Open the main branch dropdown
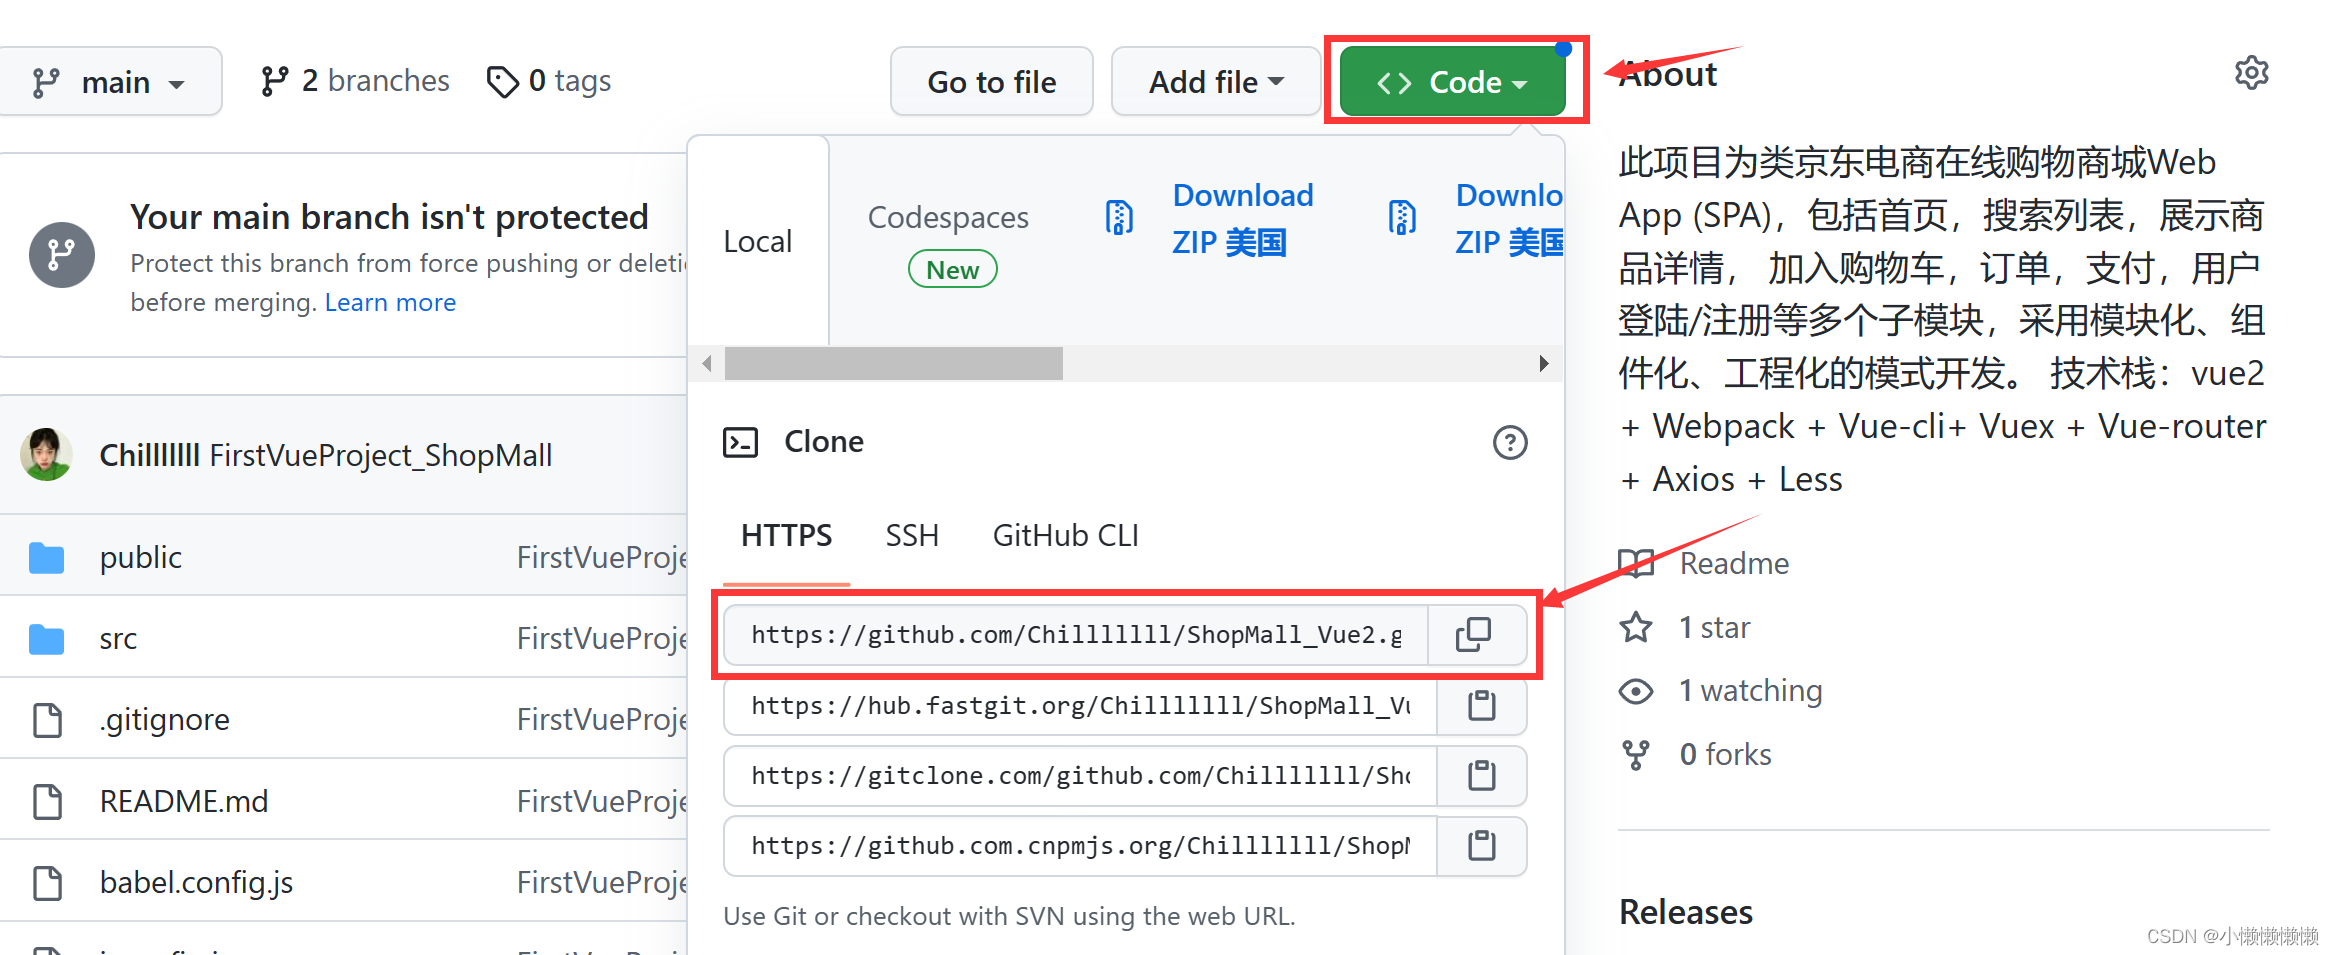The width and height of the screenshot is (2334, 955). (x=108, y=82)
